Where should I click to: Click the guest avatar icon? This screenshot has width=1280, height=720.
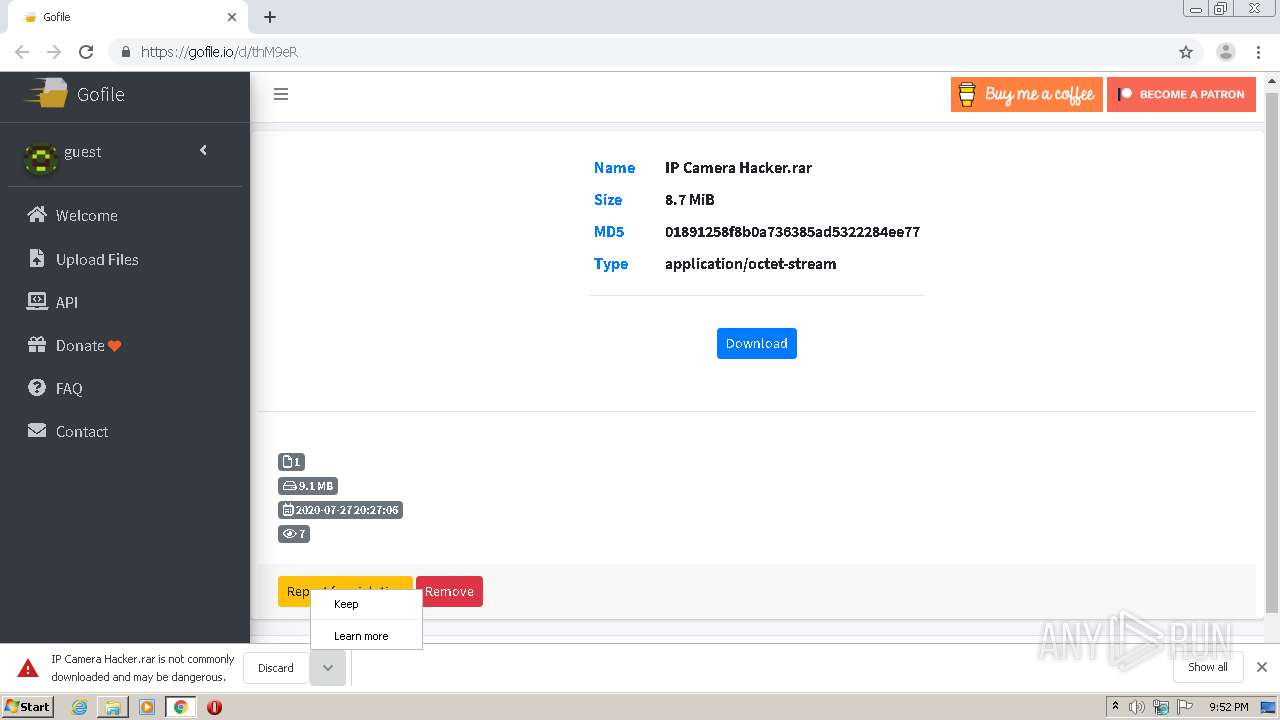[x=40, y=157]
